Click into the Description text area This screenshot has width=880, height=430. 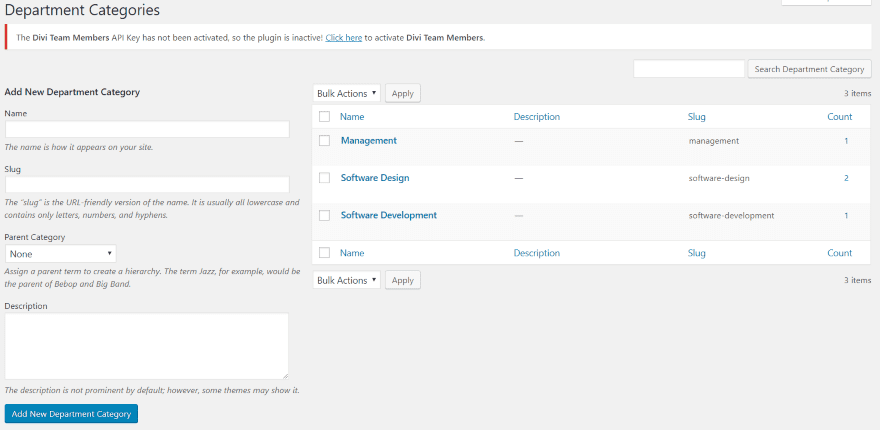click(x=147, y=346)
